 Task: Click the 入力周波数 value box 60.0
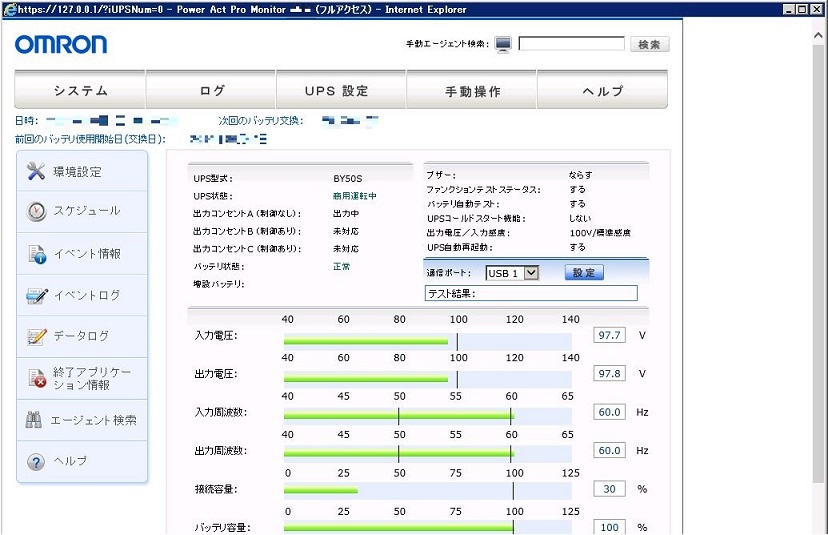point(609,412)
